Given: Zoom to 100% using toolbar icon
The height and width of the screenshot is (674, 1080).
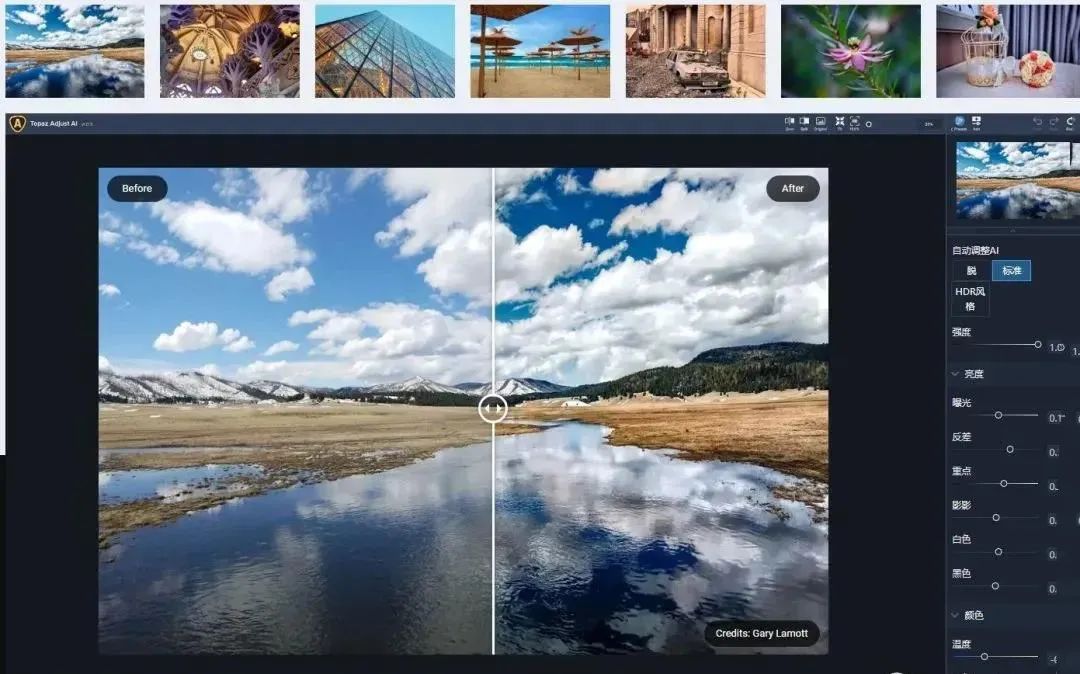Looking at the screenshot, I should click(855, 123).
